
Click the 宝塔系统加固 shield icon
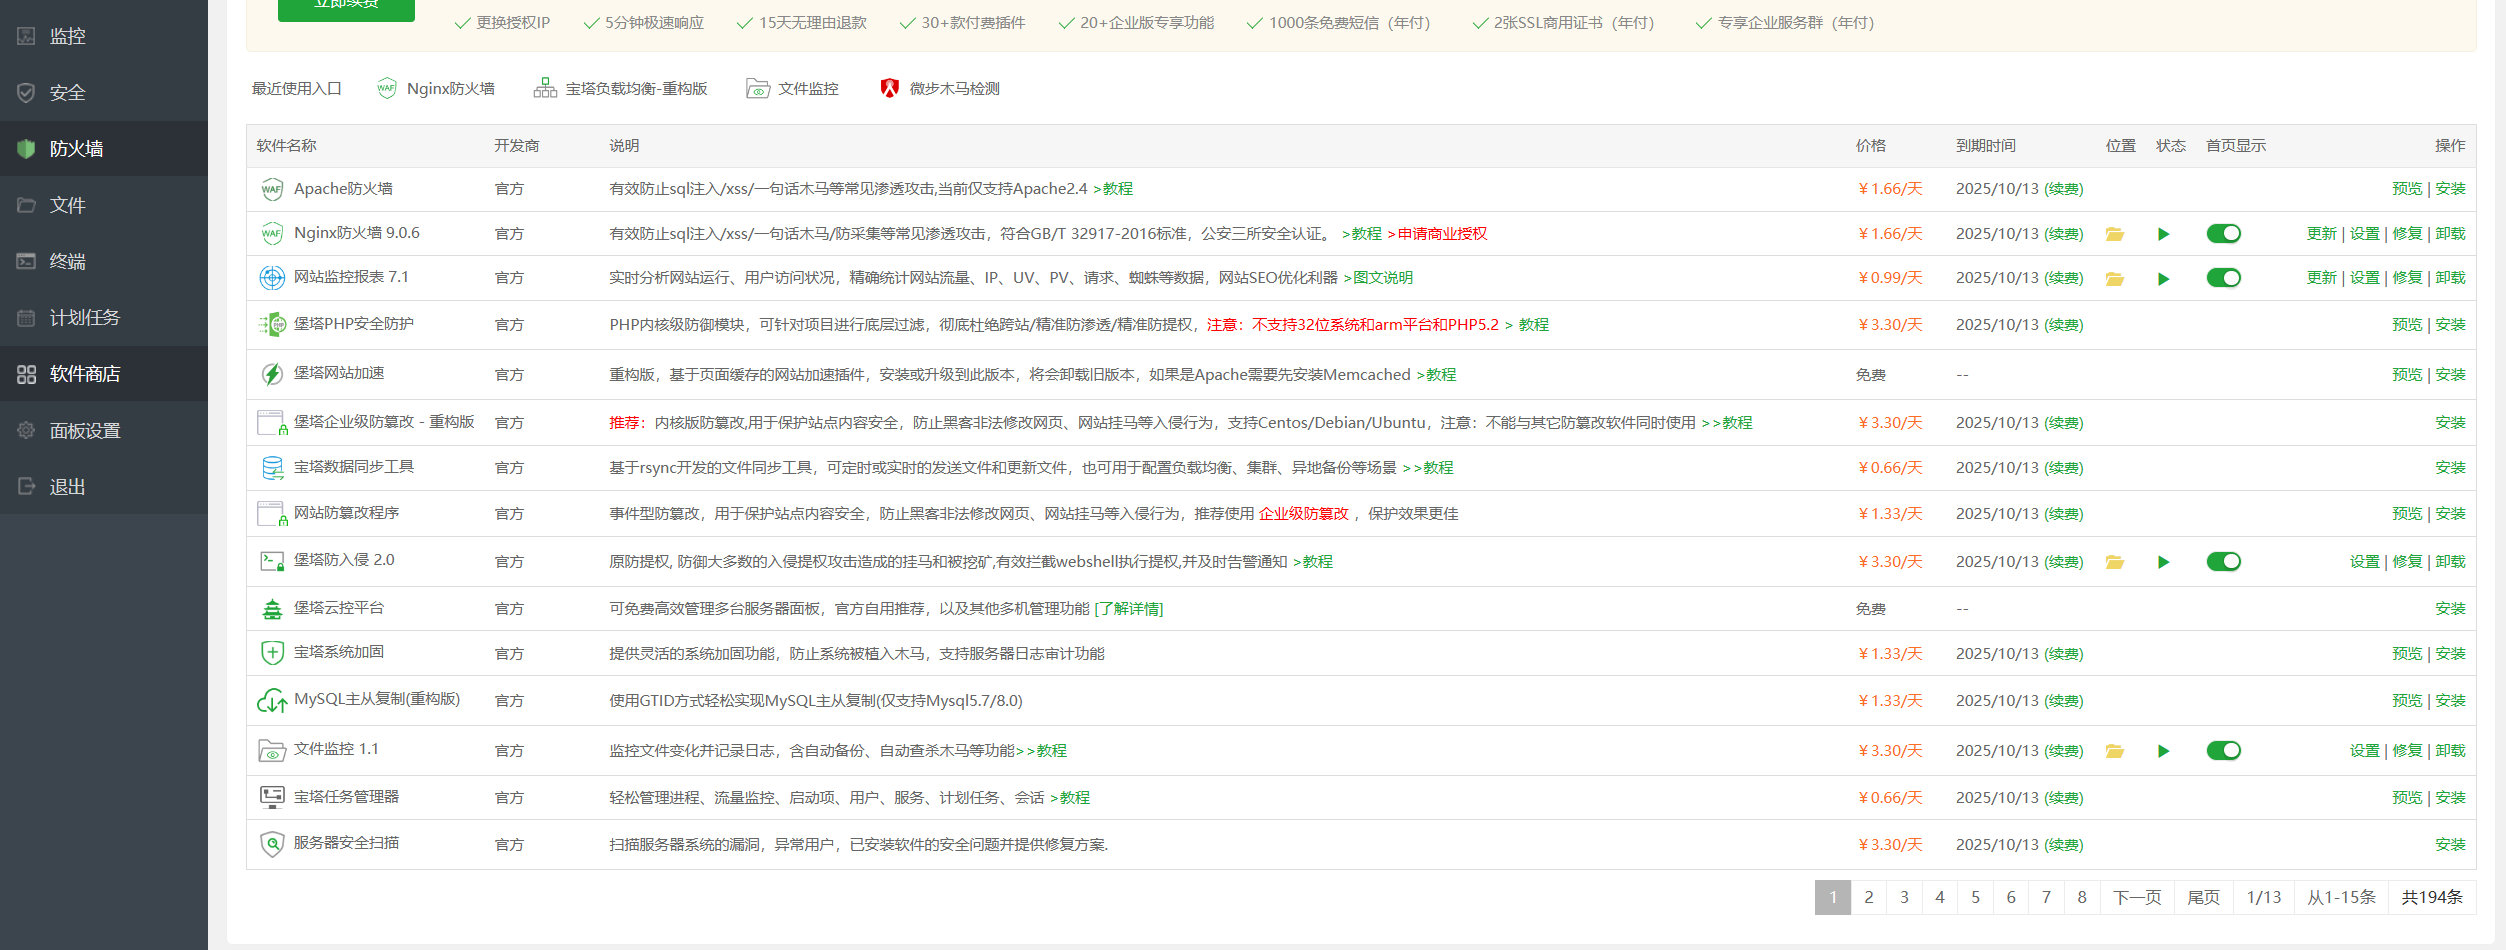(272, 654)
